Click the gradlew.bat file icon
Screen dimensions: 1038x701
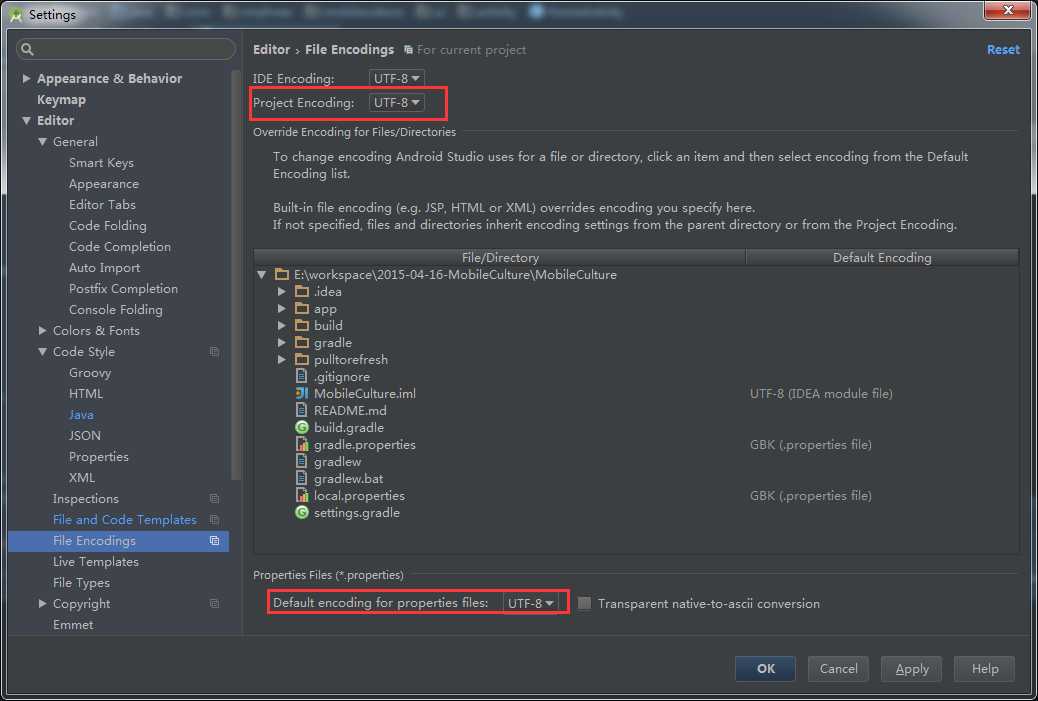(x=302, y=479)
